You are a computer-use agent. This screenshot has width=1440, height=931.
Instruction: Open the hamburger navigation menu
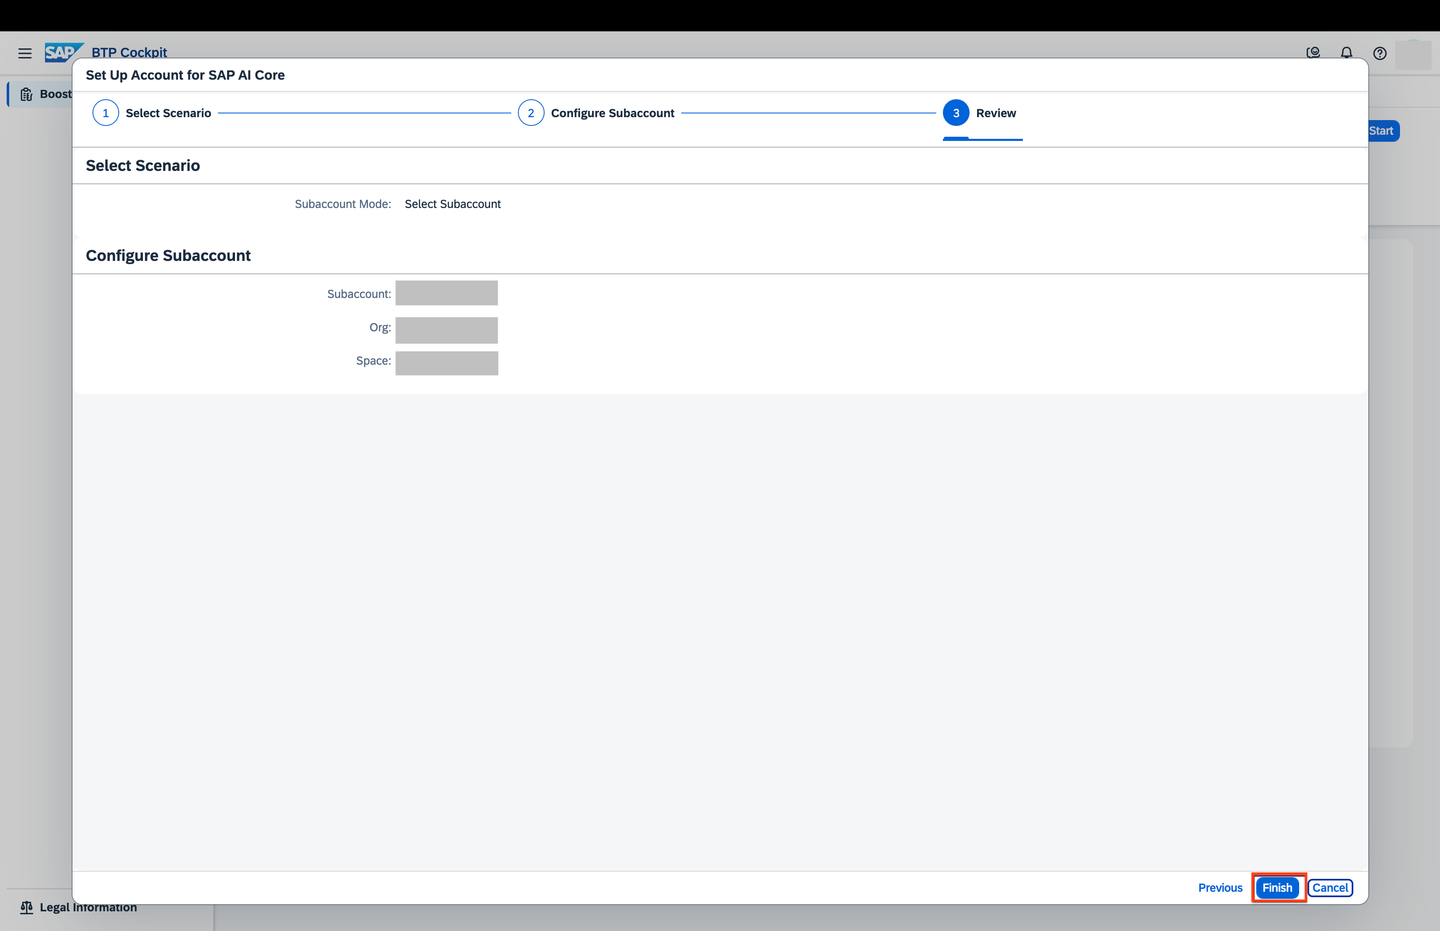pyautogui.click(x=25, y=53)
